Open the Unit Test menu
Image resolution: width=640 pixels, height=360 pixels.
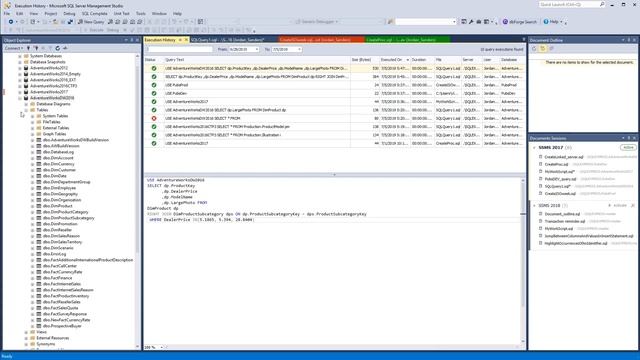coord(121,13)
